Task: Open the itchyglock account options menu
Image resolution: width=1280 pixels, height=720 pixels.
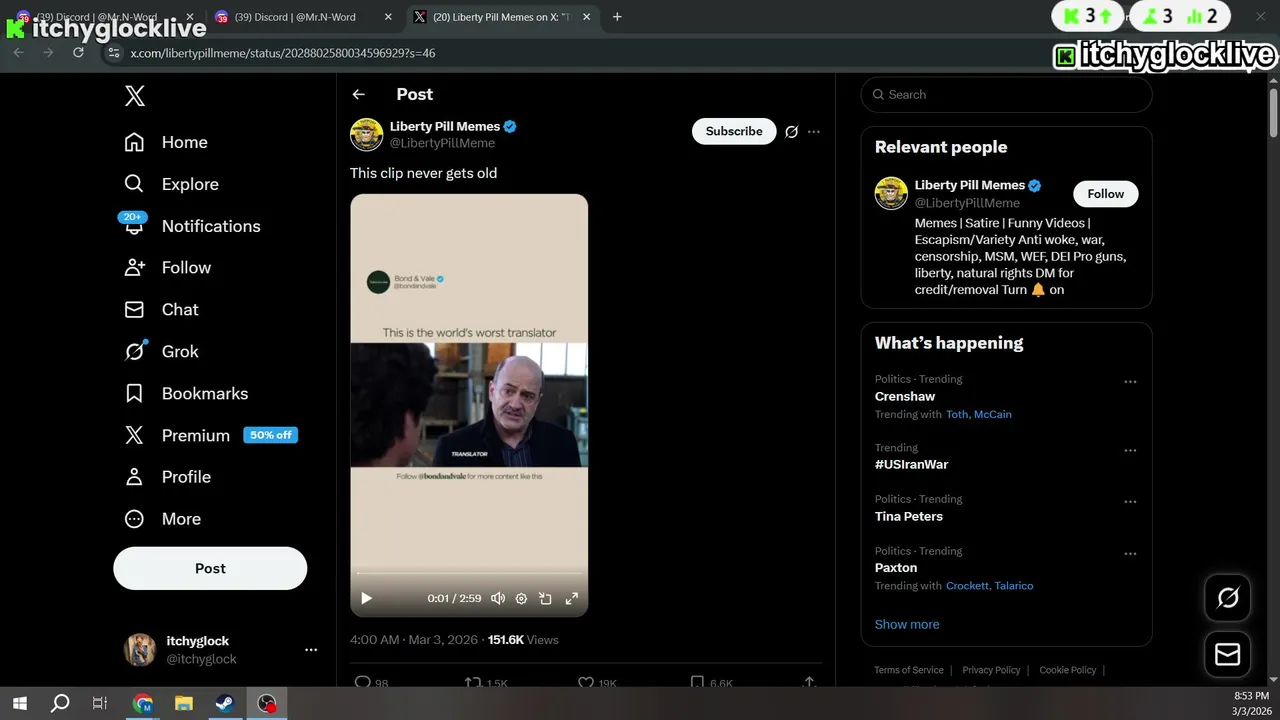Action: tap(311, 650)
